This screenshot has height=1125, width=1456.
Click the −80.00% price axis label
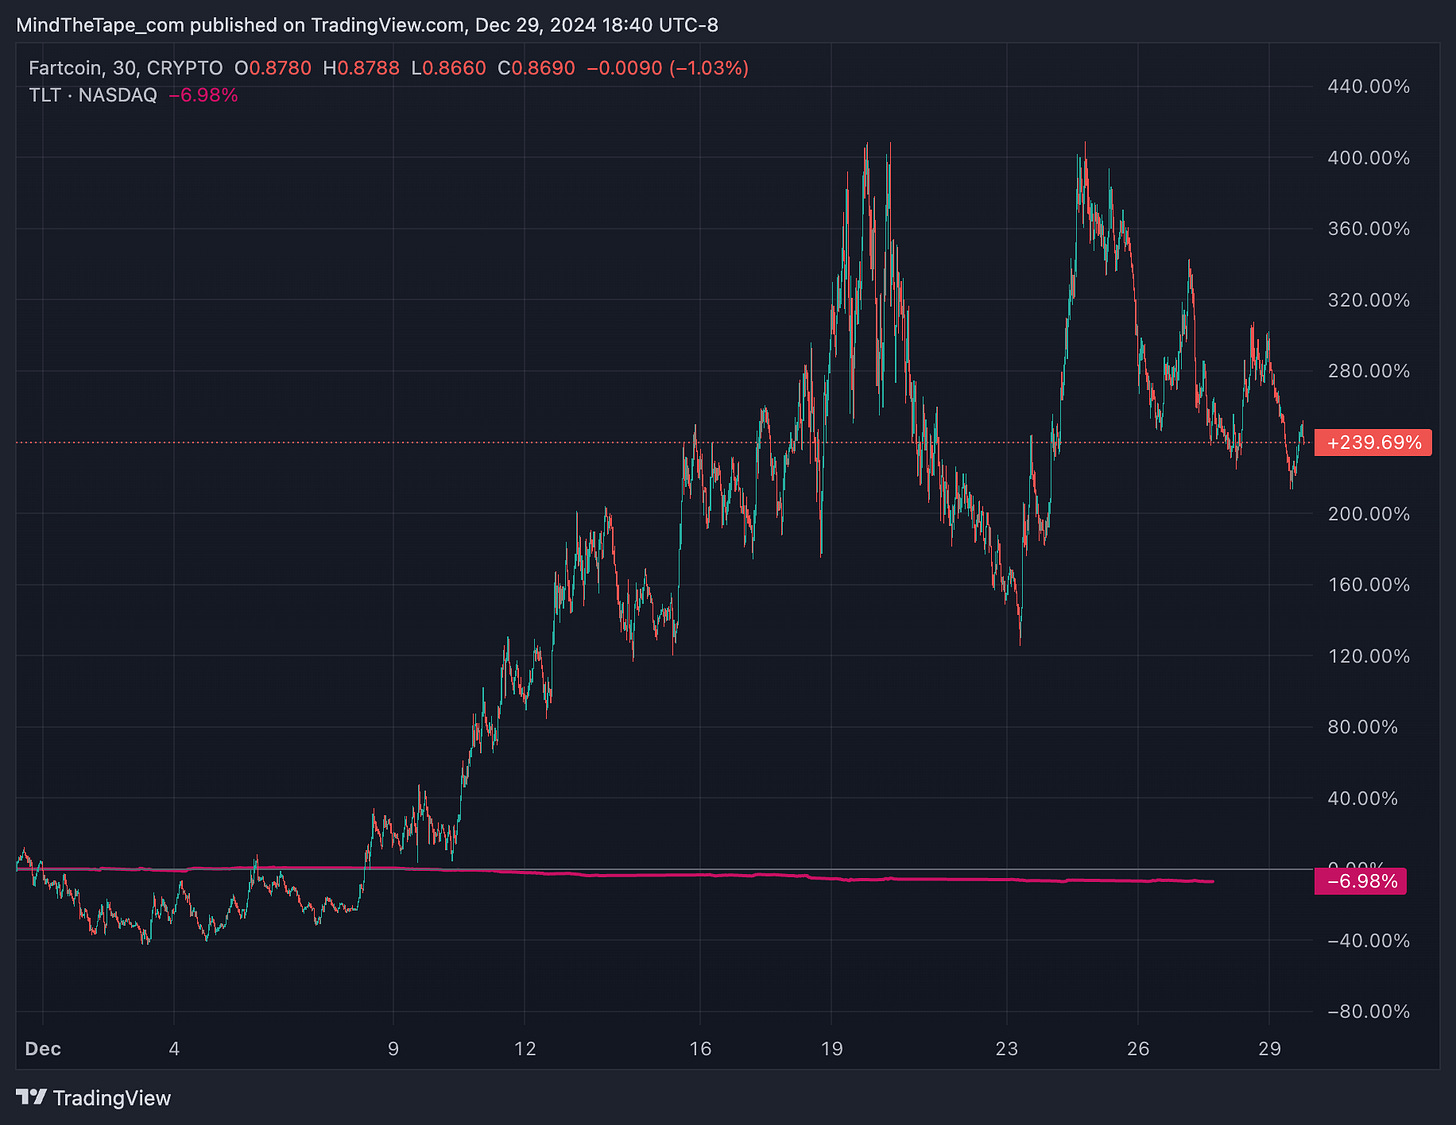(x=1368, y=1012)
